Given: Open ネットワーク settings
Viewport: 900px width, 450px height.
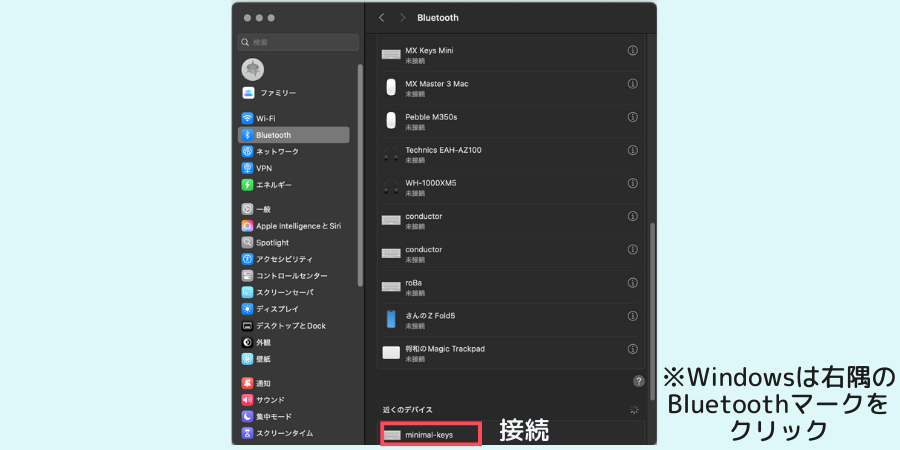Looking at the screenshot, I should [294, 152].
